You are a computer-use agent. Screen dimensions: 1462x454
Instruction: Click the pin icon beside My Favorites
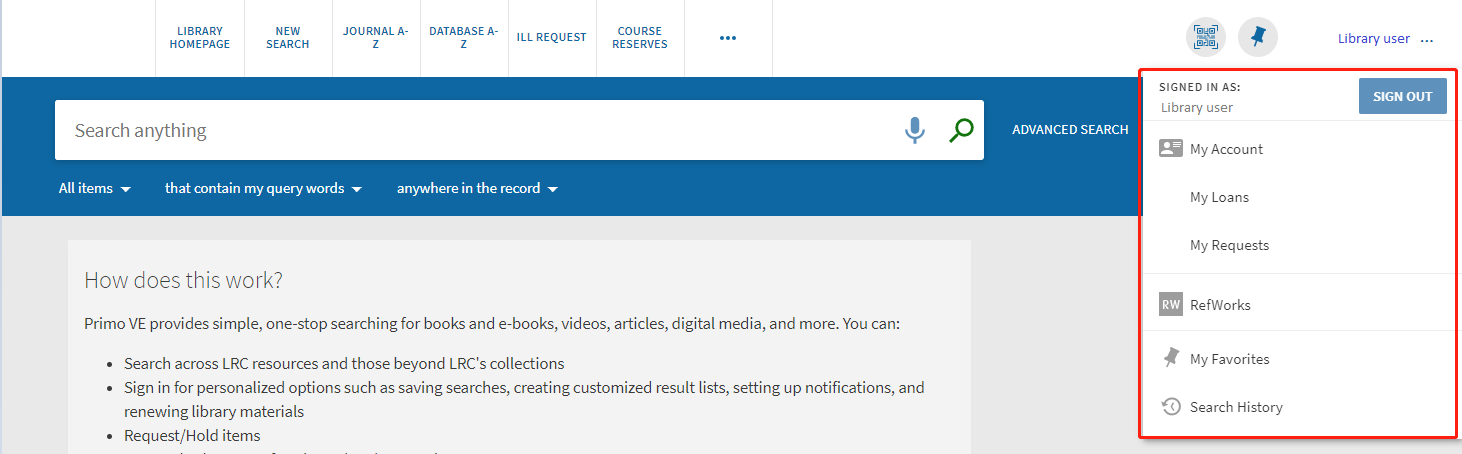[x=1170, y=358]
